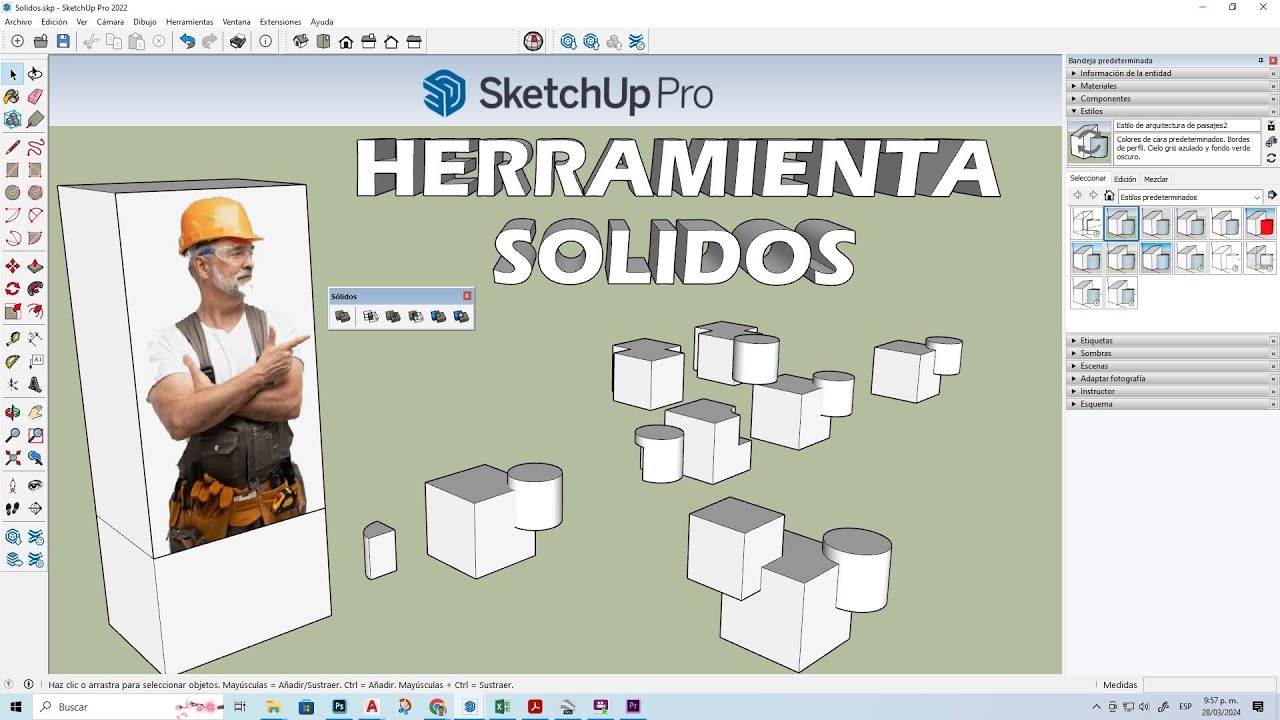1280x720 pixels.
Task: Activate the Push/Pull tool
Action: (35, 266)
